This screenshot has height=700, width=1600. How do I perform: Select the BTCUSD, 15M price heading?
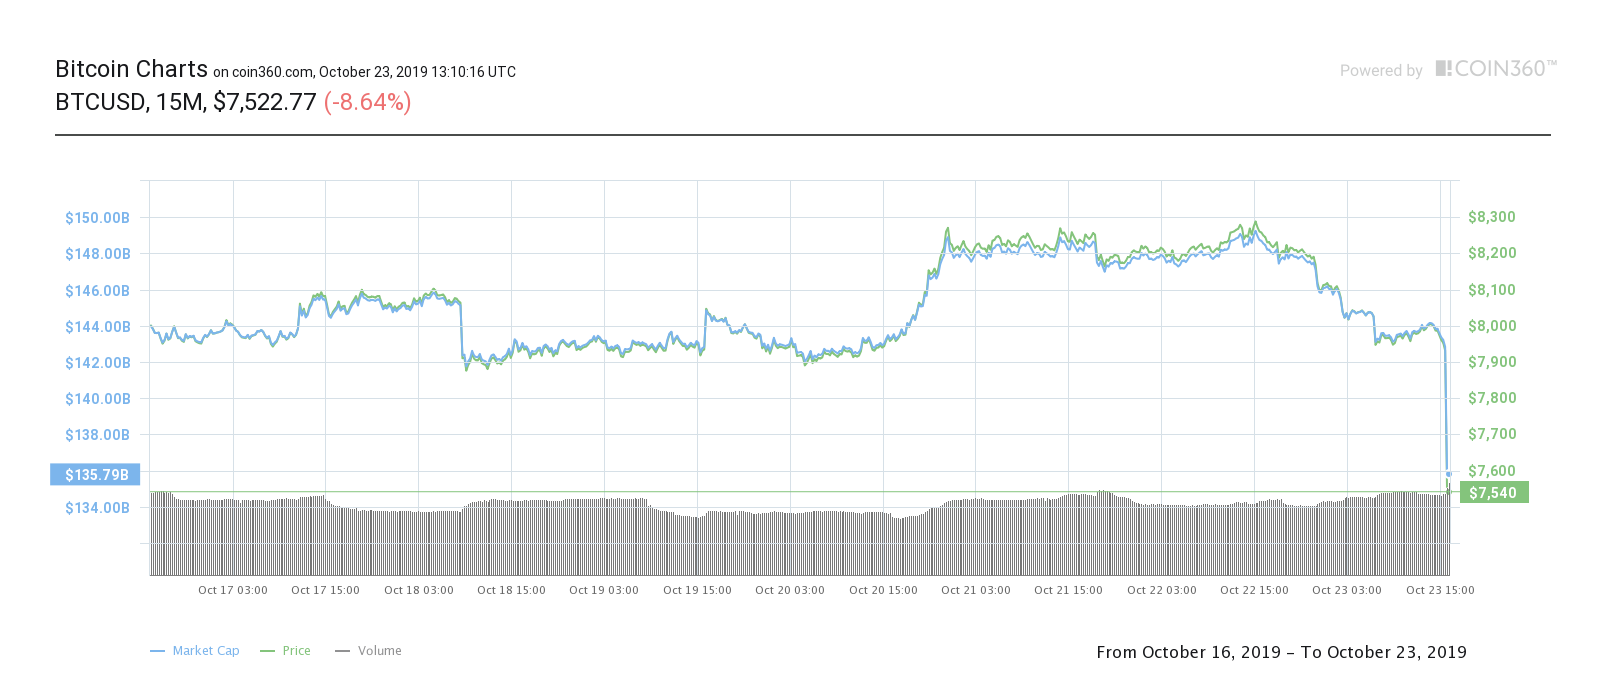(x=185, y=102)
